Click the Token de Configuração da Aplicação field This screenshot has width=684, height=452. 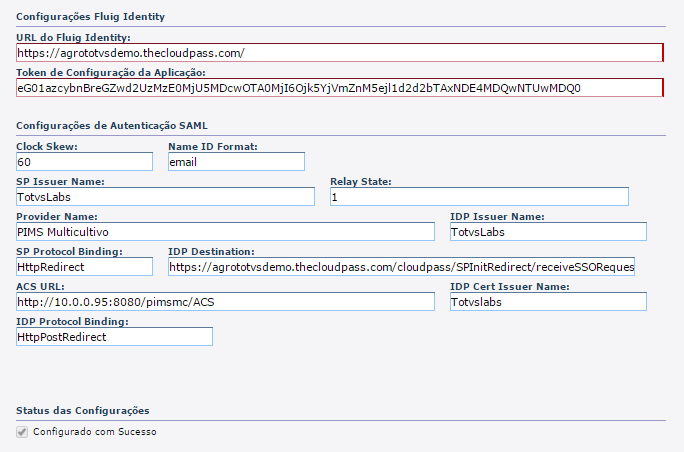point(340,88)
